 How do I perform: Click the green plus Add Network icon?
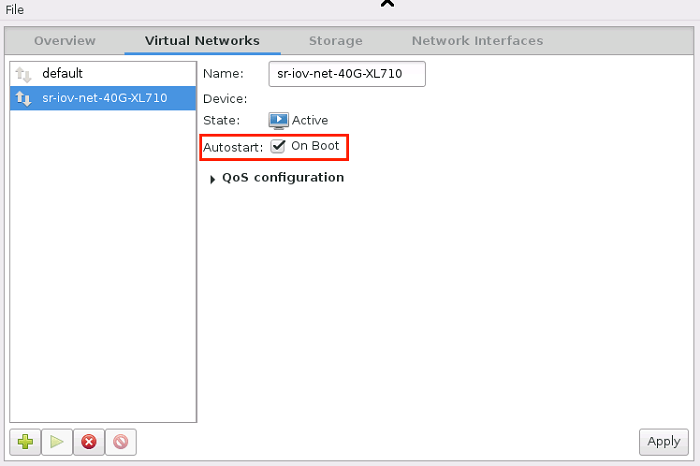(25, 441)
